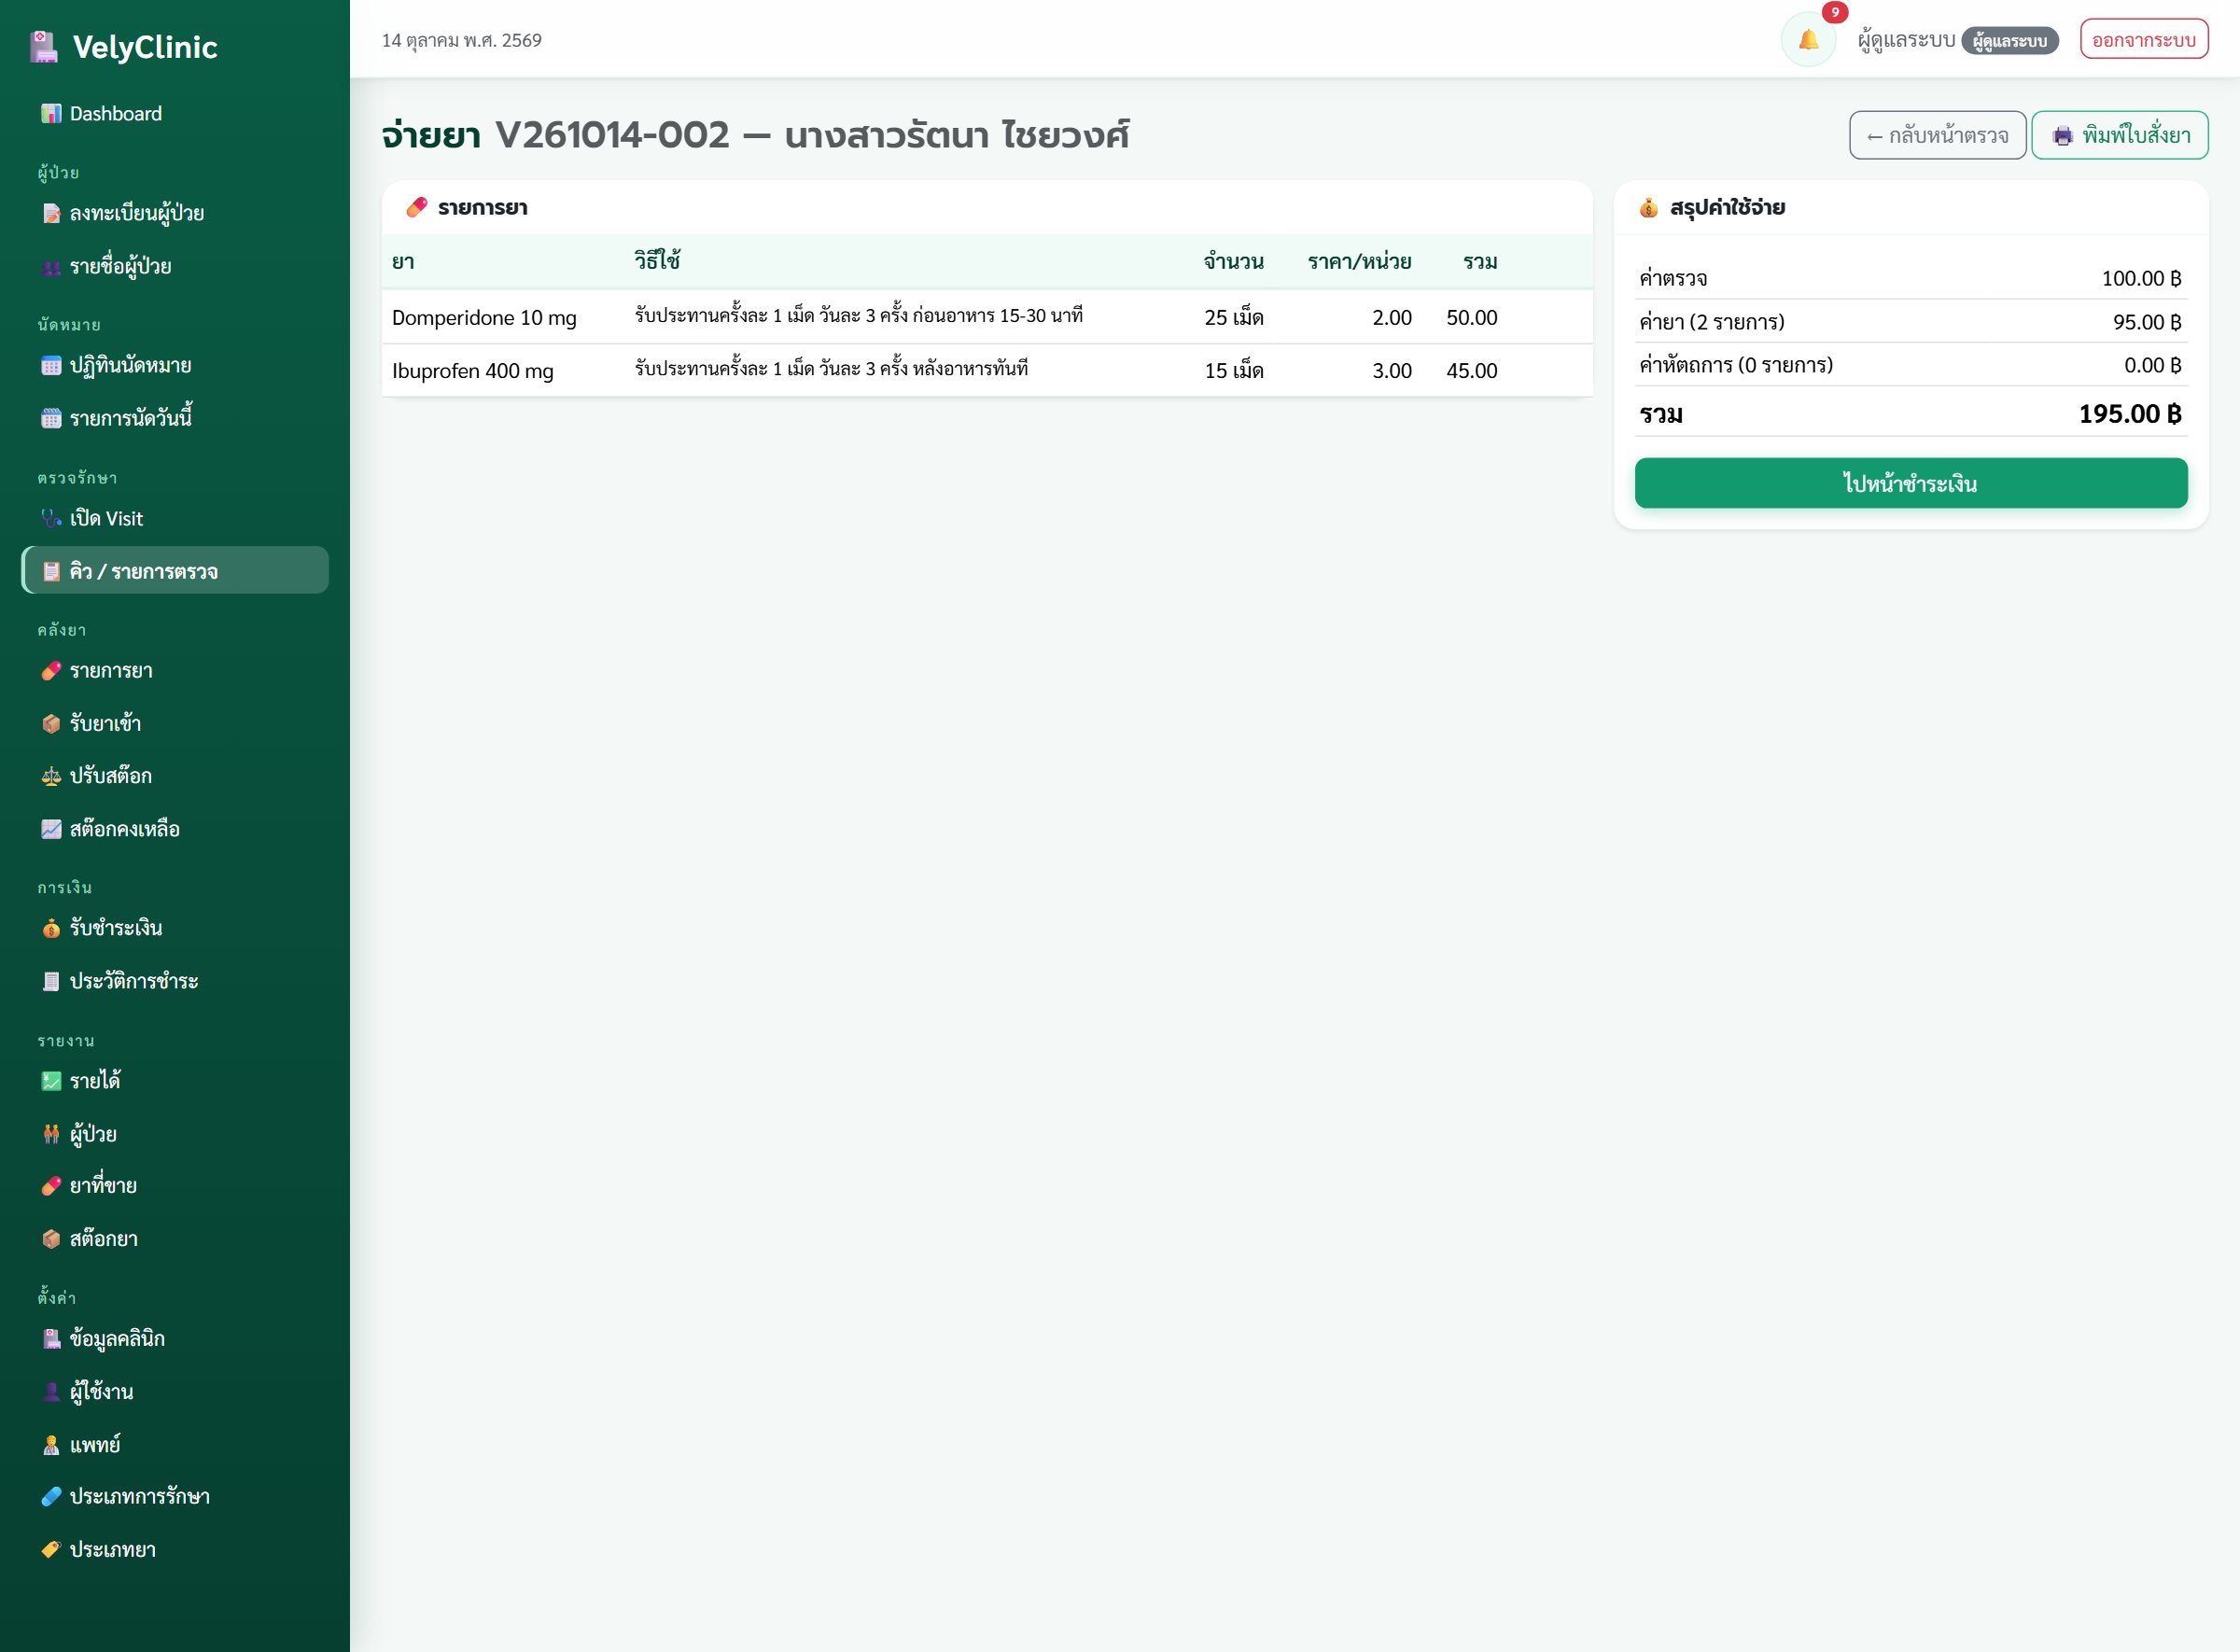Click the ออกจากระบบ logout button
The width and height of the screenshot is (2240, 1652).
click(2144, 40)
